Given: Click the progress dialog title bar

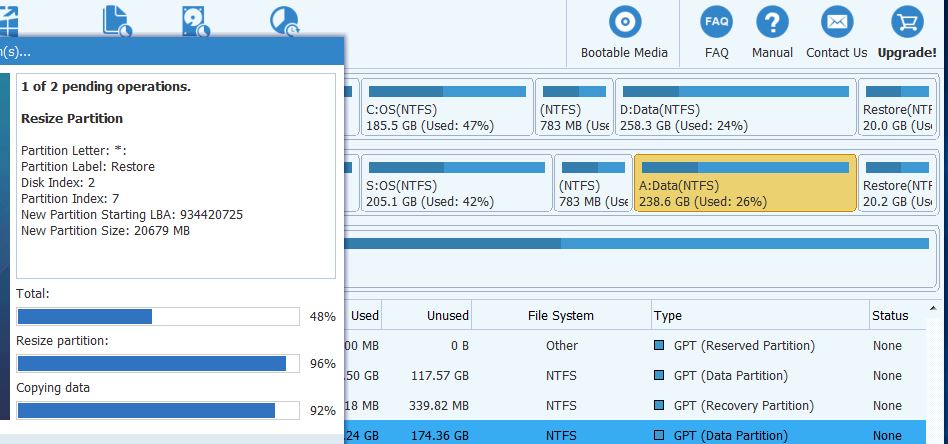Looking at the screenshot, I should [172, 51].
